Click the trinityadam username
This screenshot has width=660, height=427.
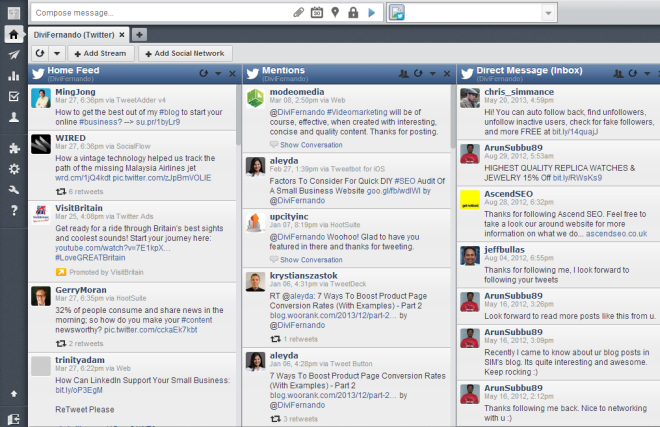point(80,360)
